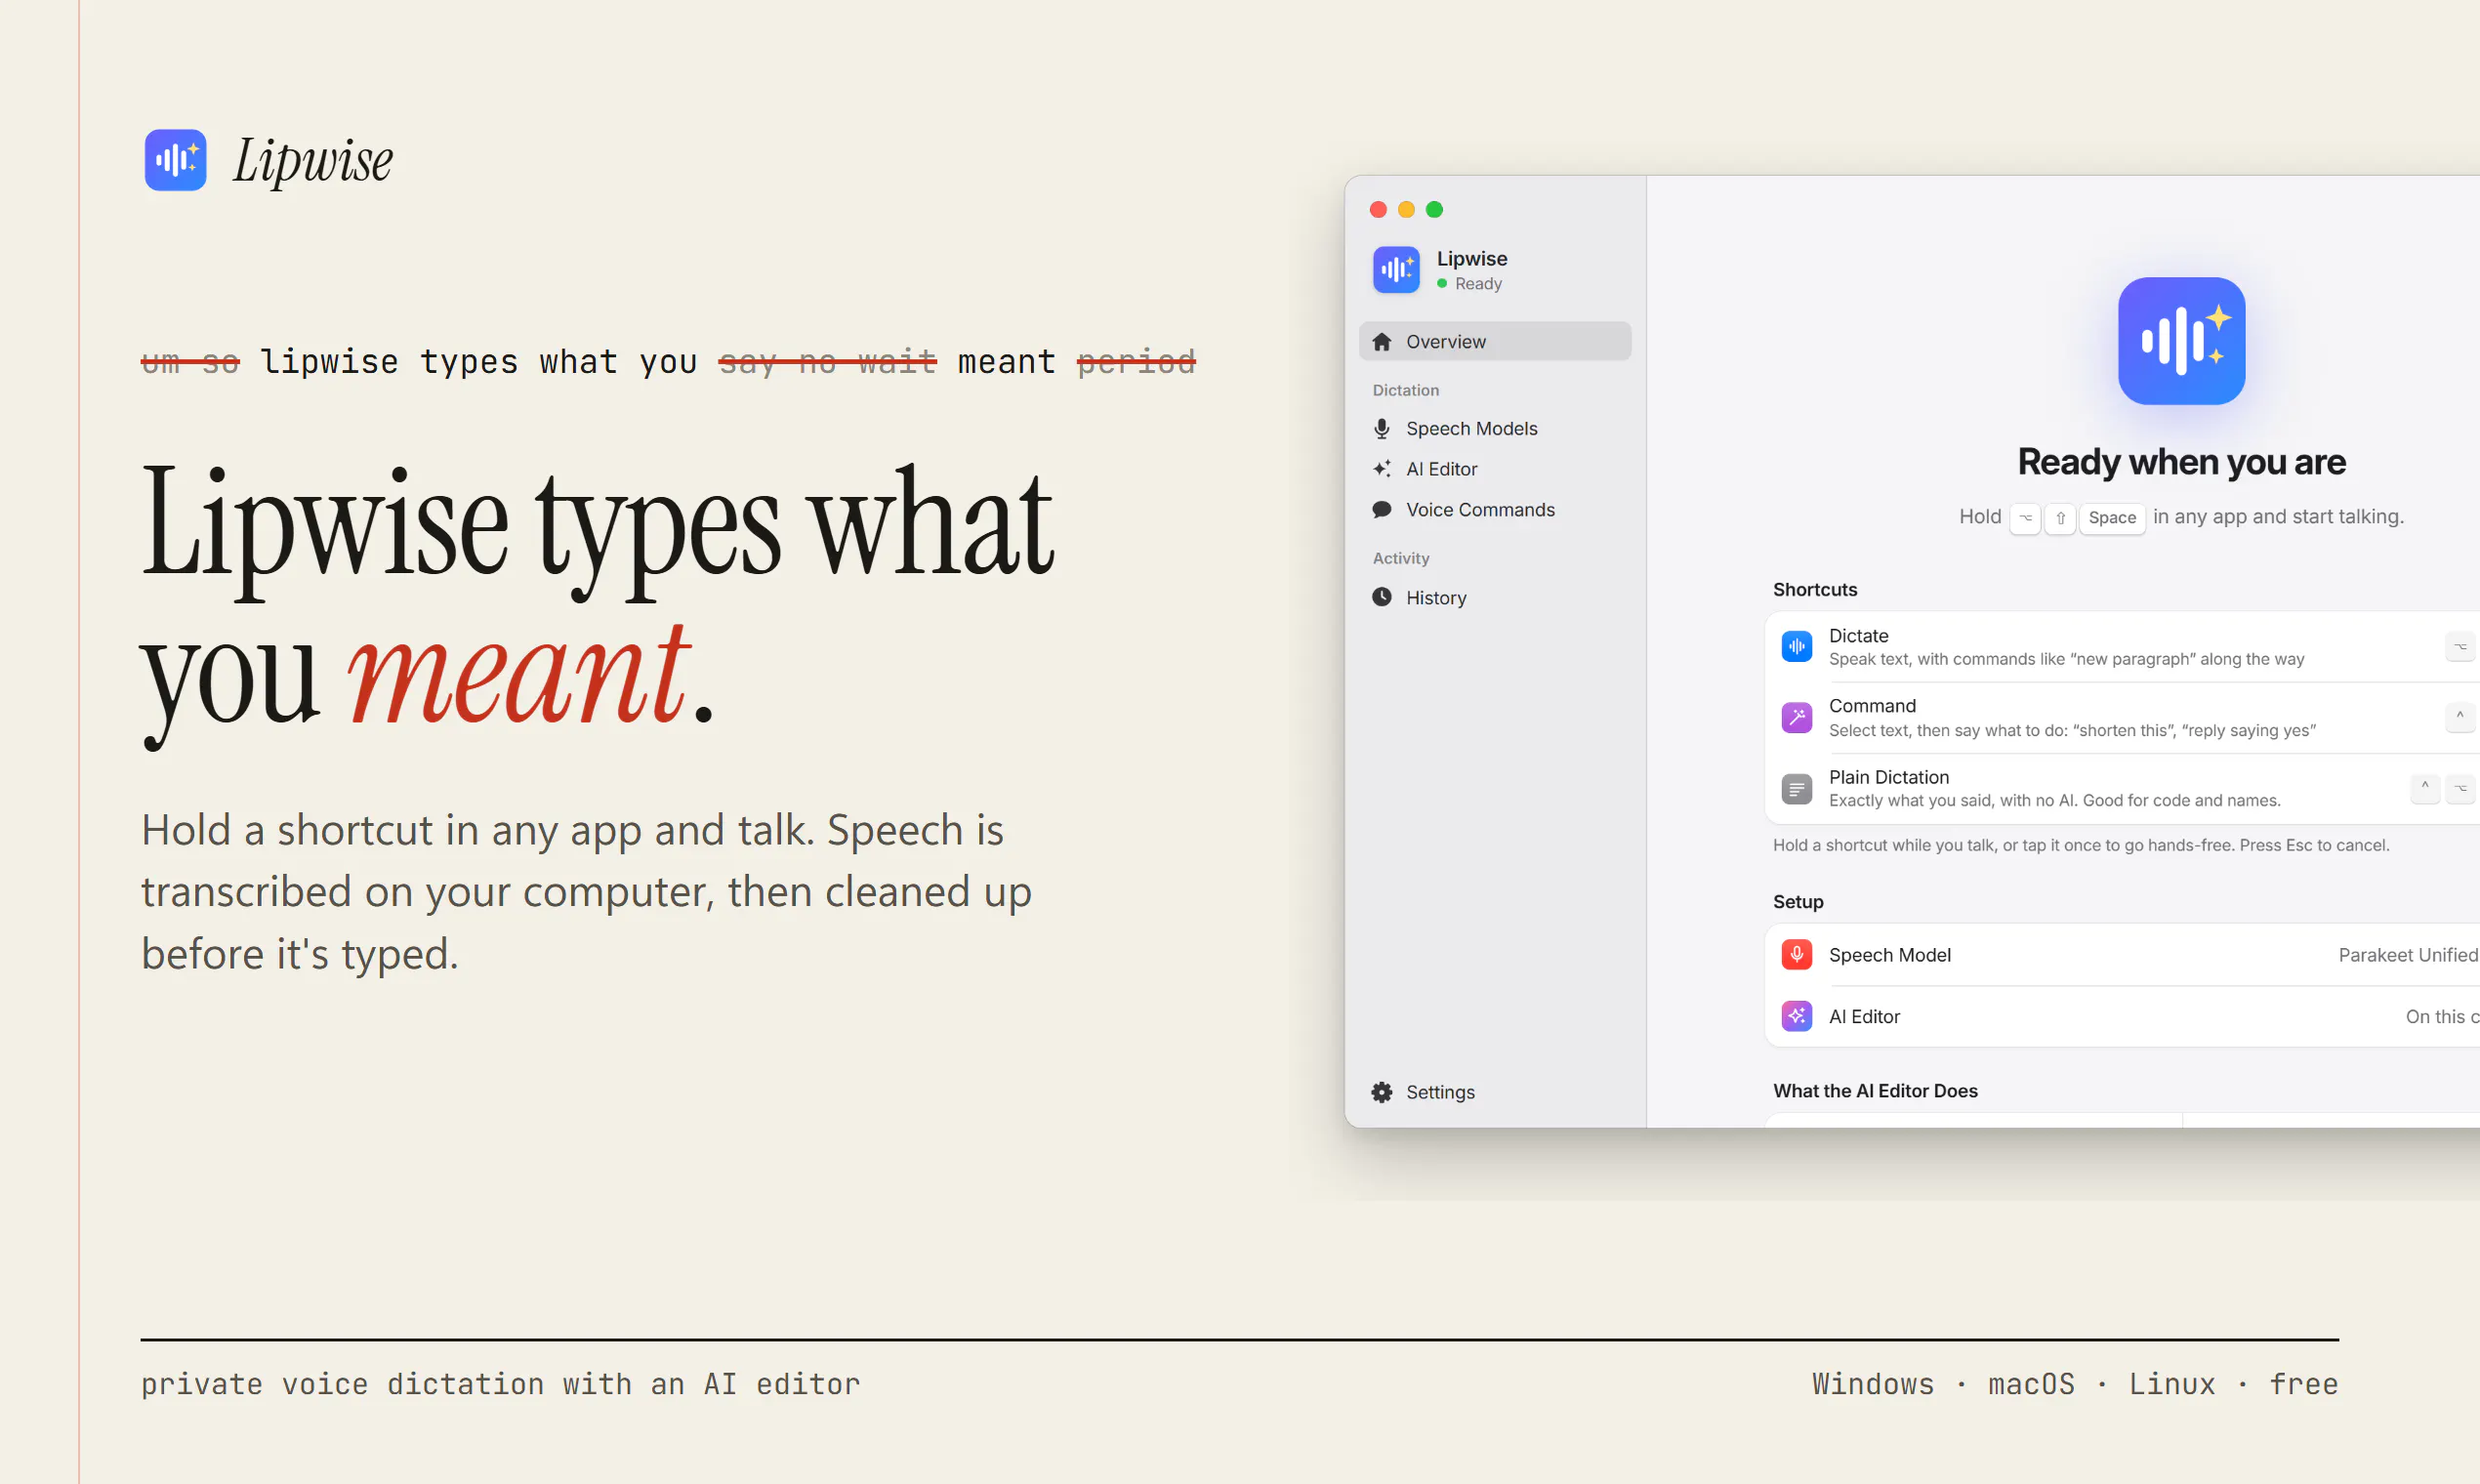Open the Speech Model setup row
2480x1484 pixels.
[x=2123, y=955]
